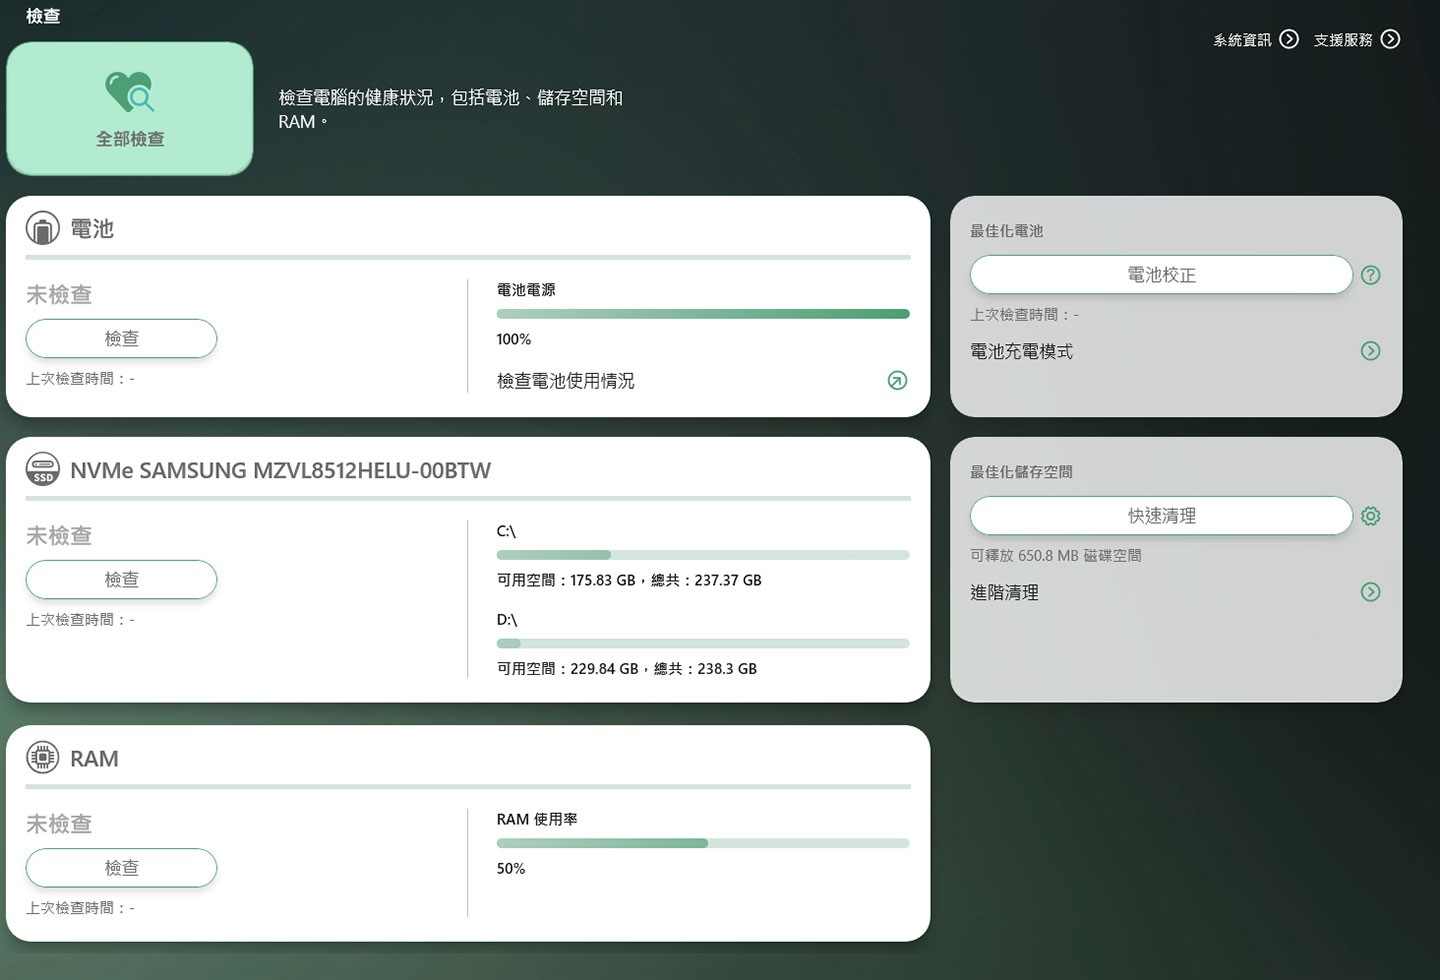Click the 支援服務 link text
The image size is (1440, 980).
(x=1343, y=40)
